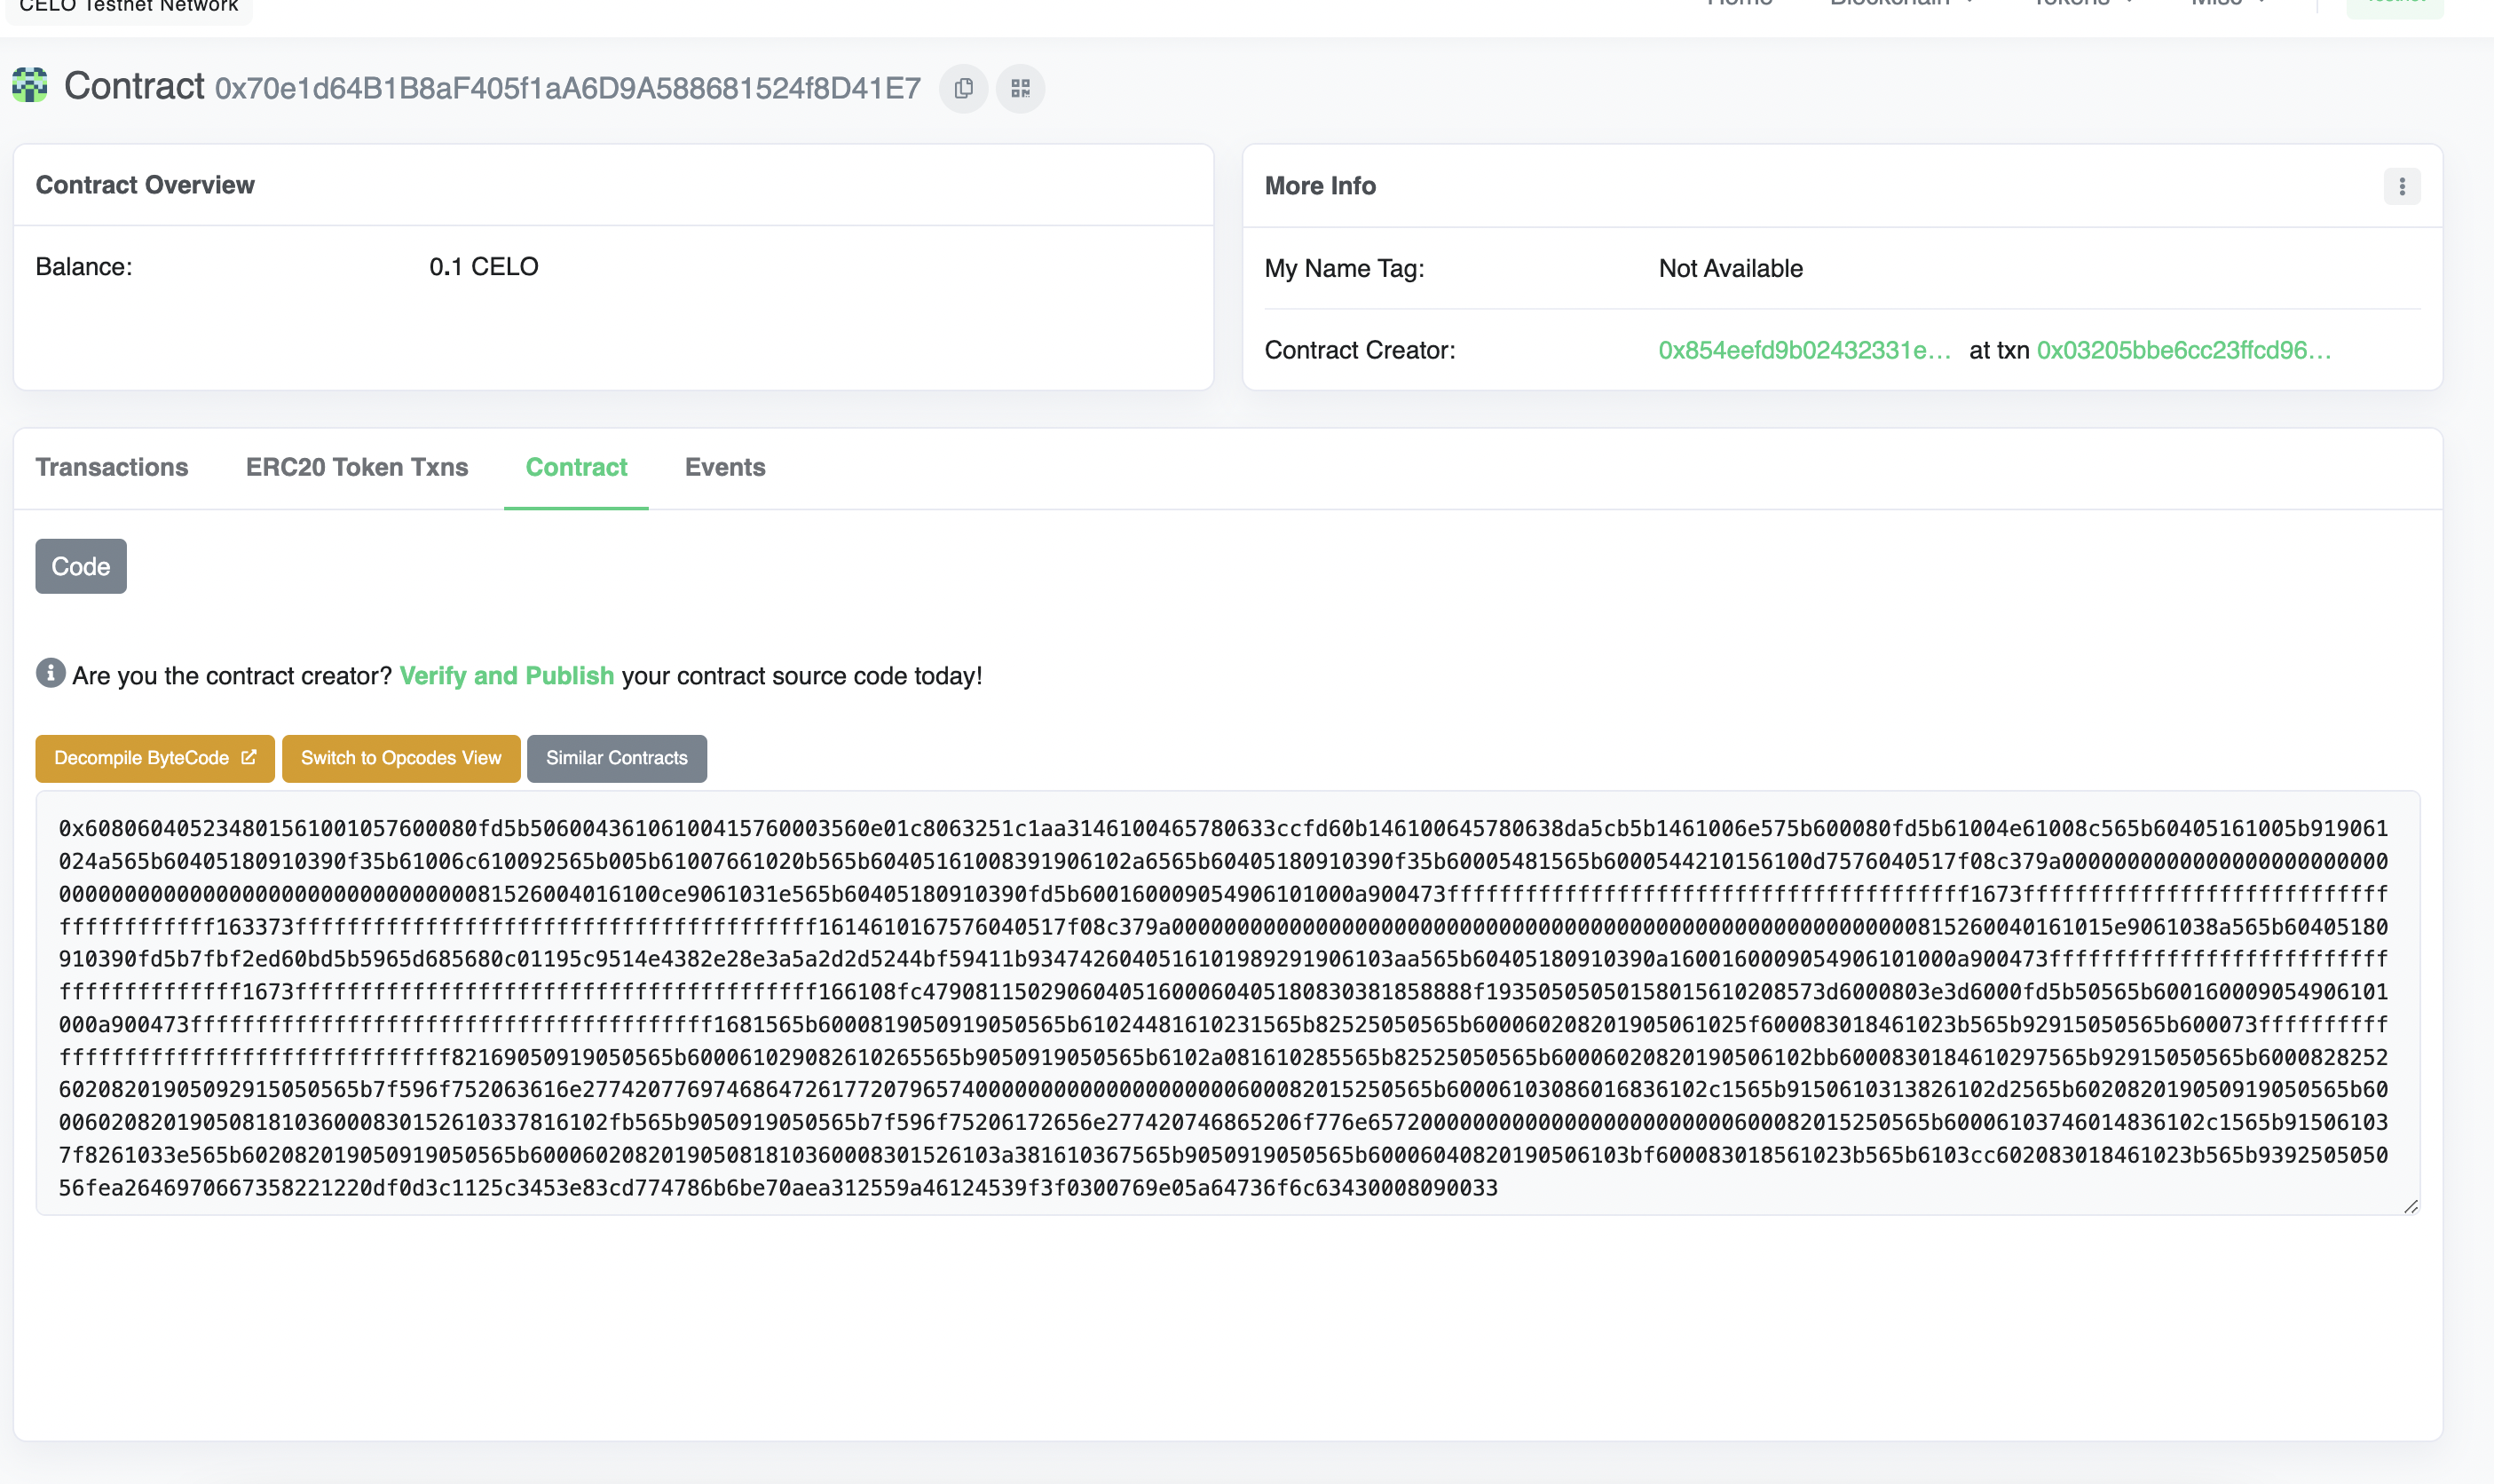Switch to Opcodes View

click(x=401, y=758)
